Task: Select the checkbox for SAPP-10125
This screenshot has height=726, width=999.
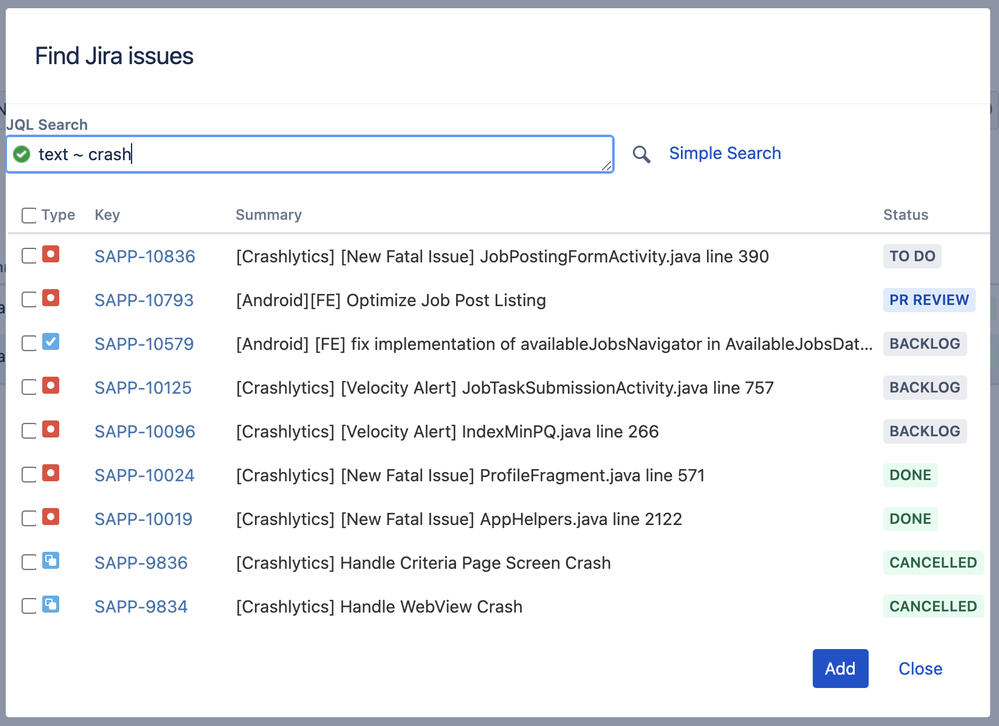Action: click(x=29, y=387)
